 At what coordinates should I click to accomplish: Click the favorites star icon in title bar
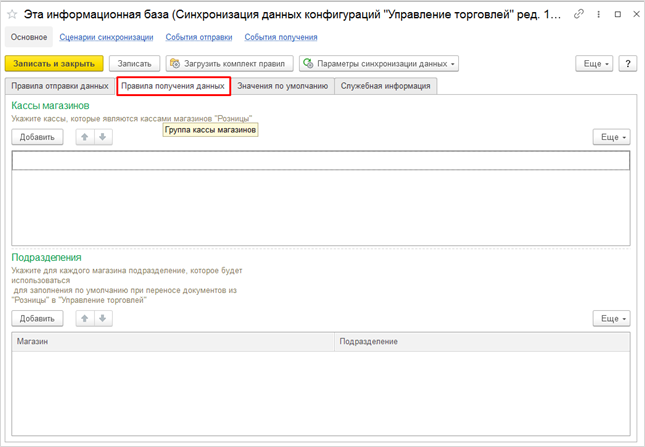[x=12, y=15]
